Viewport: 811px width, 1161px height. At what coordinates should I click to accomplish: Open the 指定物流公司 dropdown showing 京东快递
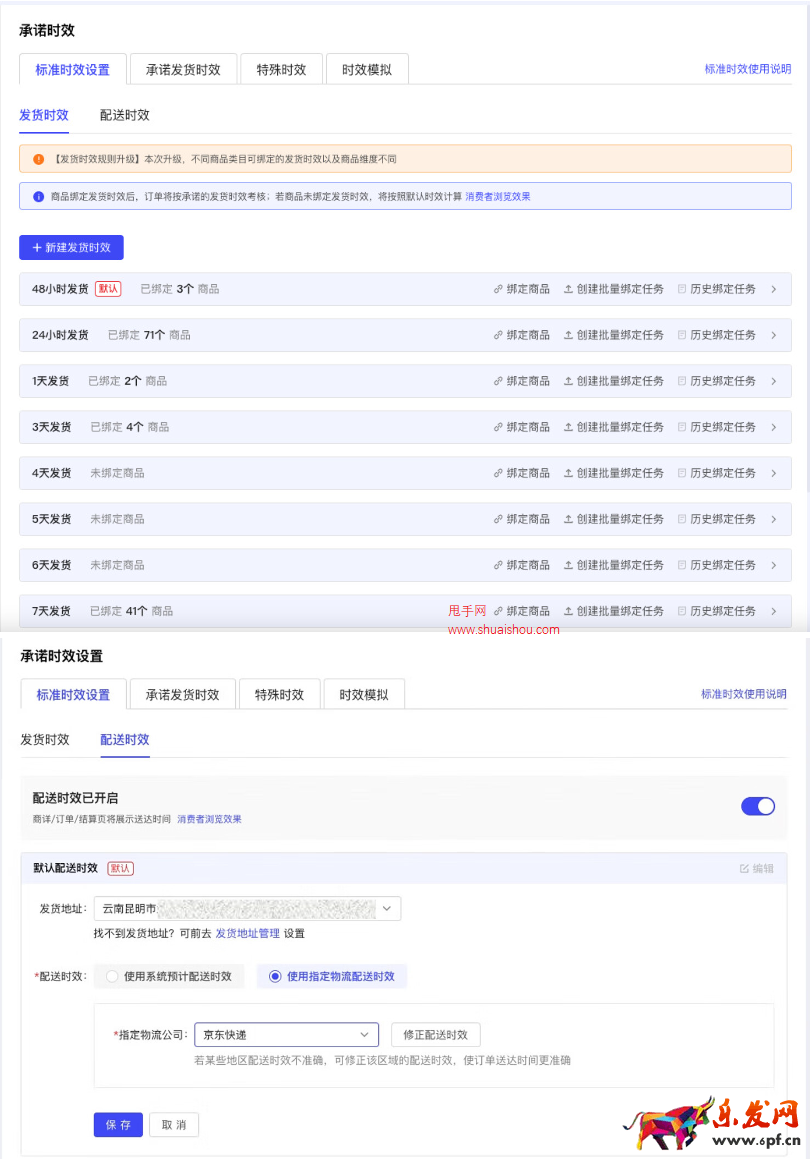point(286,1035)
